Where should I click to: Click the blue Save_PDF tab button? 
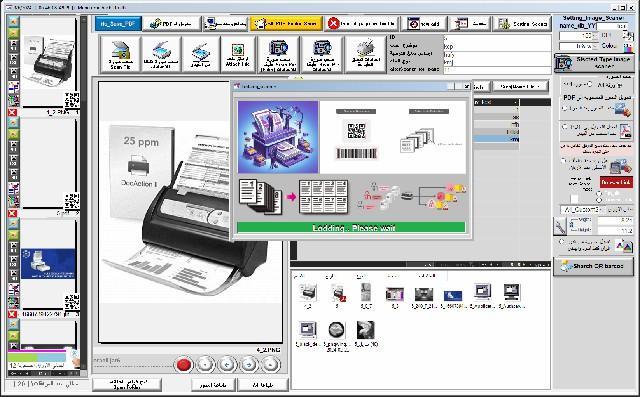click(x=118, y=24)
